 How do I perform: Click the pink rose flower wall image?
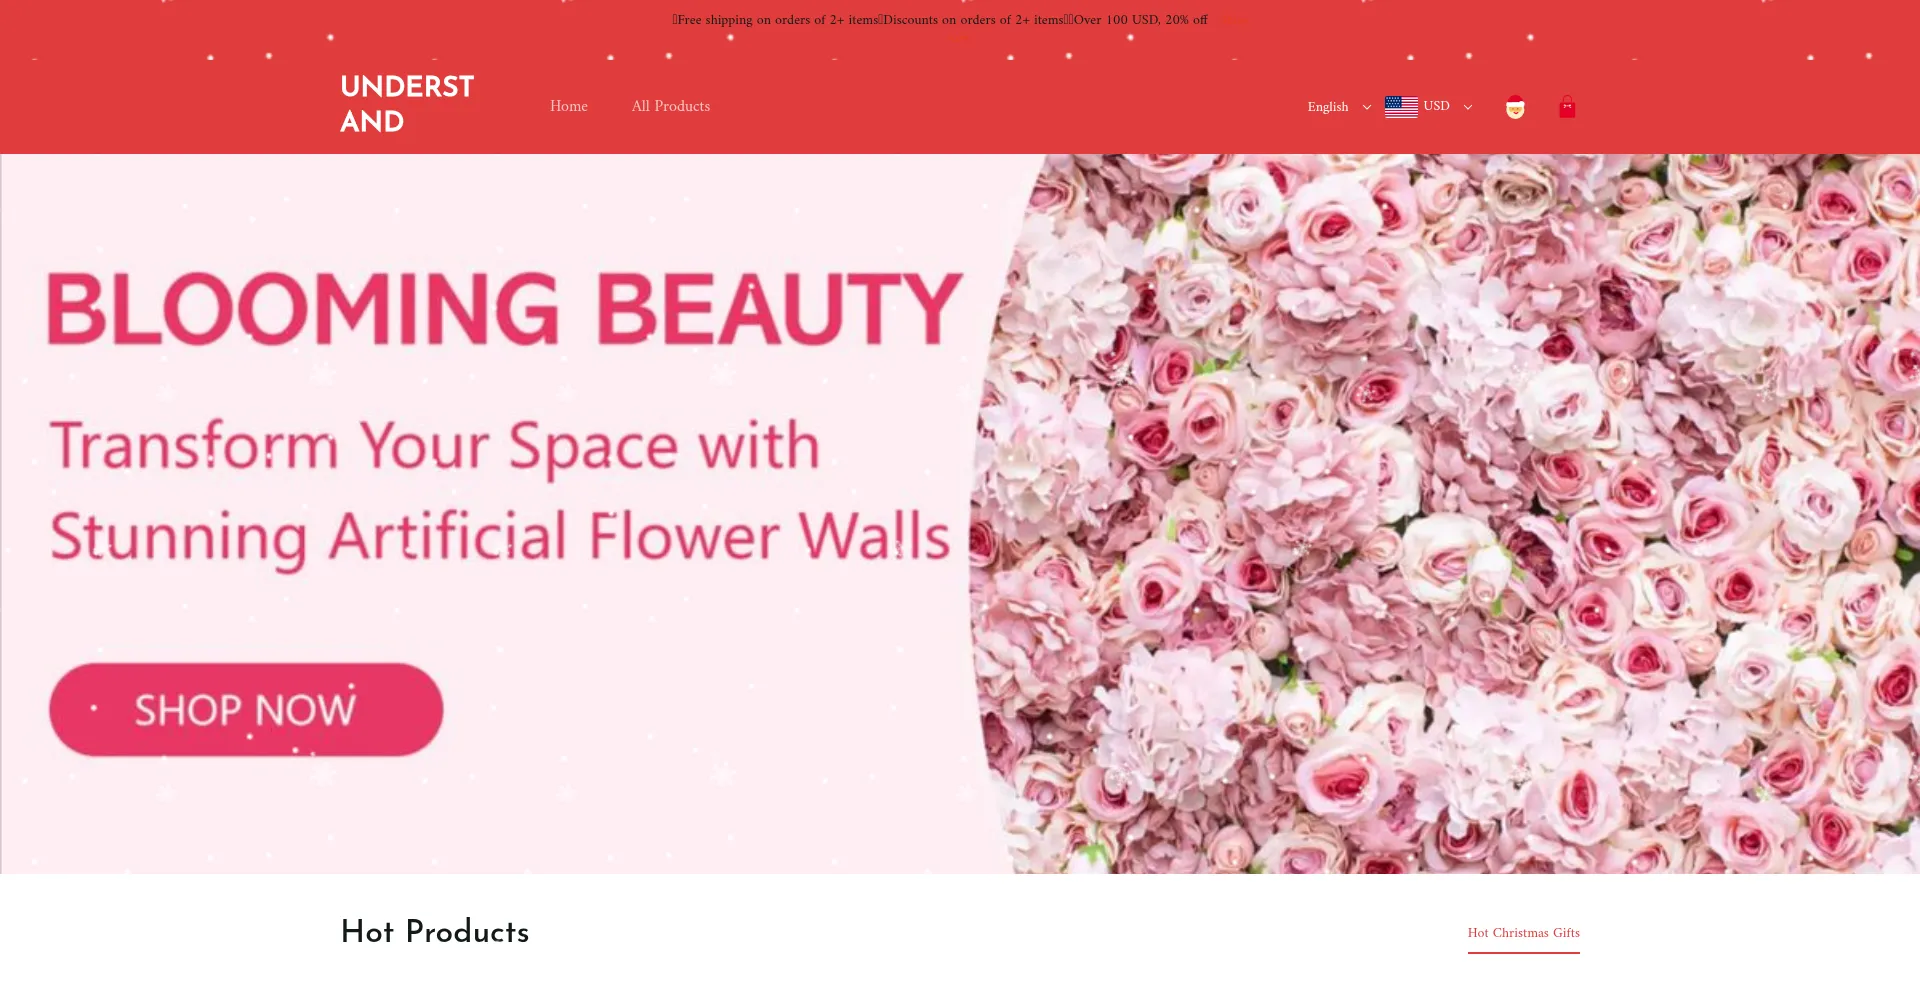pos(1445,513)
